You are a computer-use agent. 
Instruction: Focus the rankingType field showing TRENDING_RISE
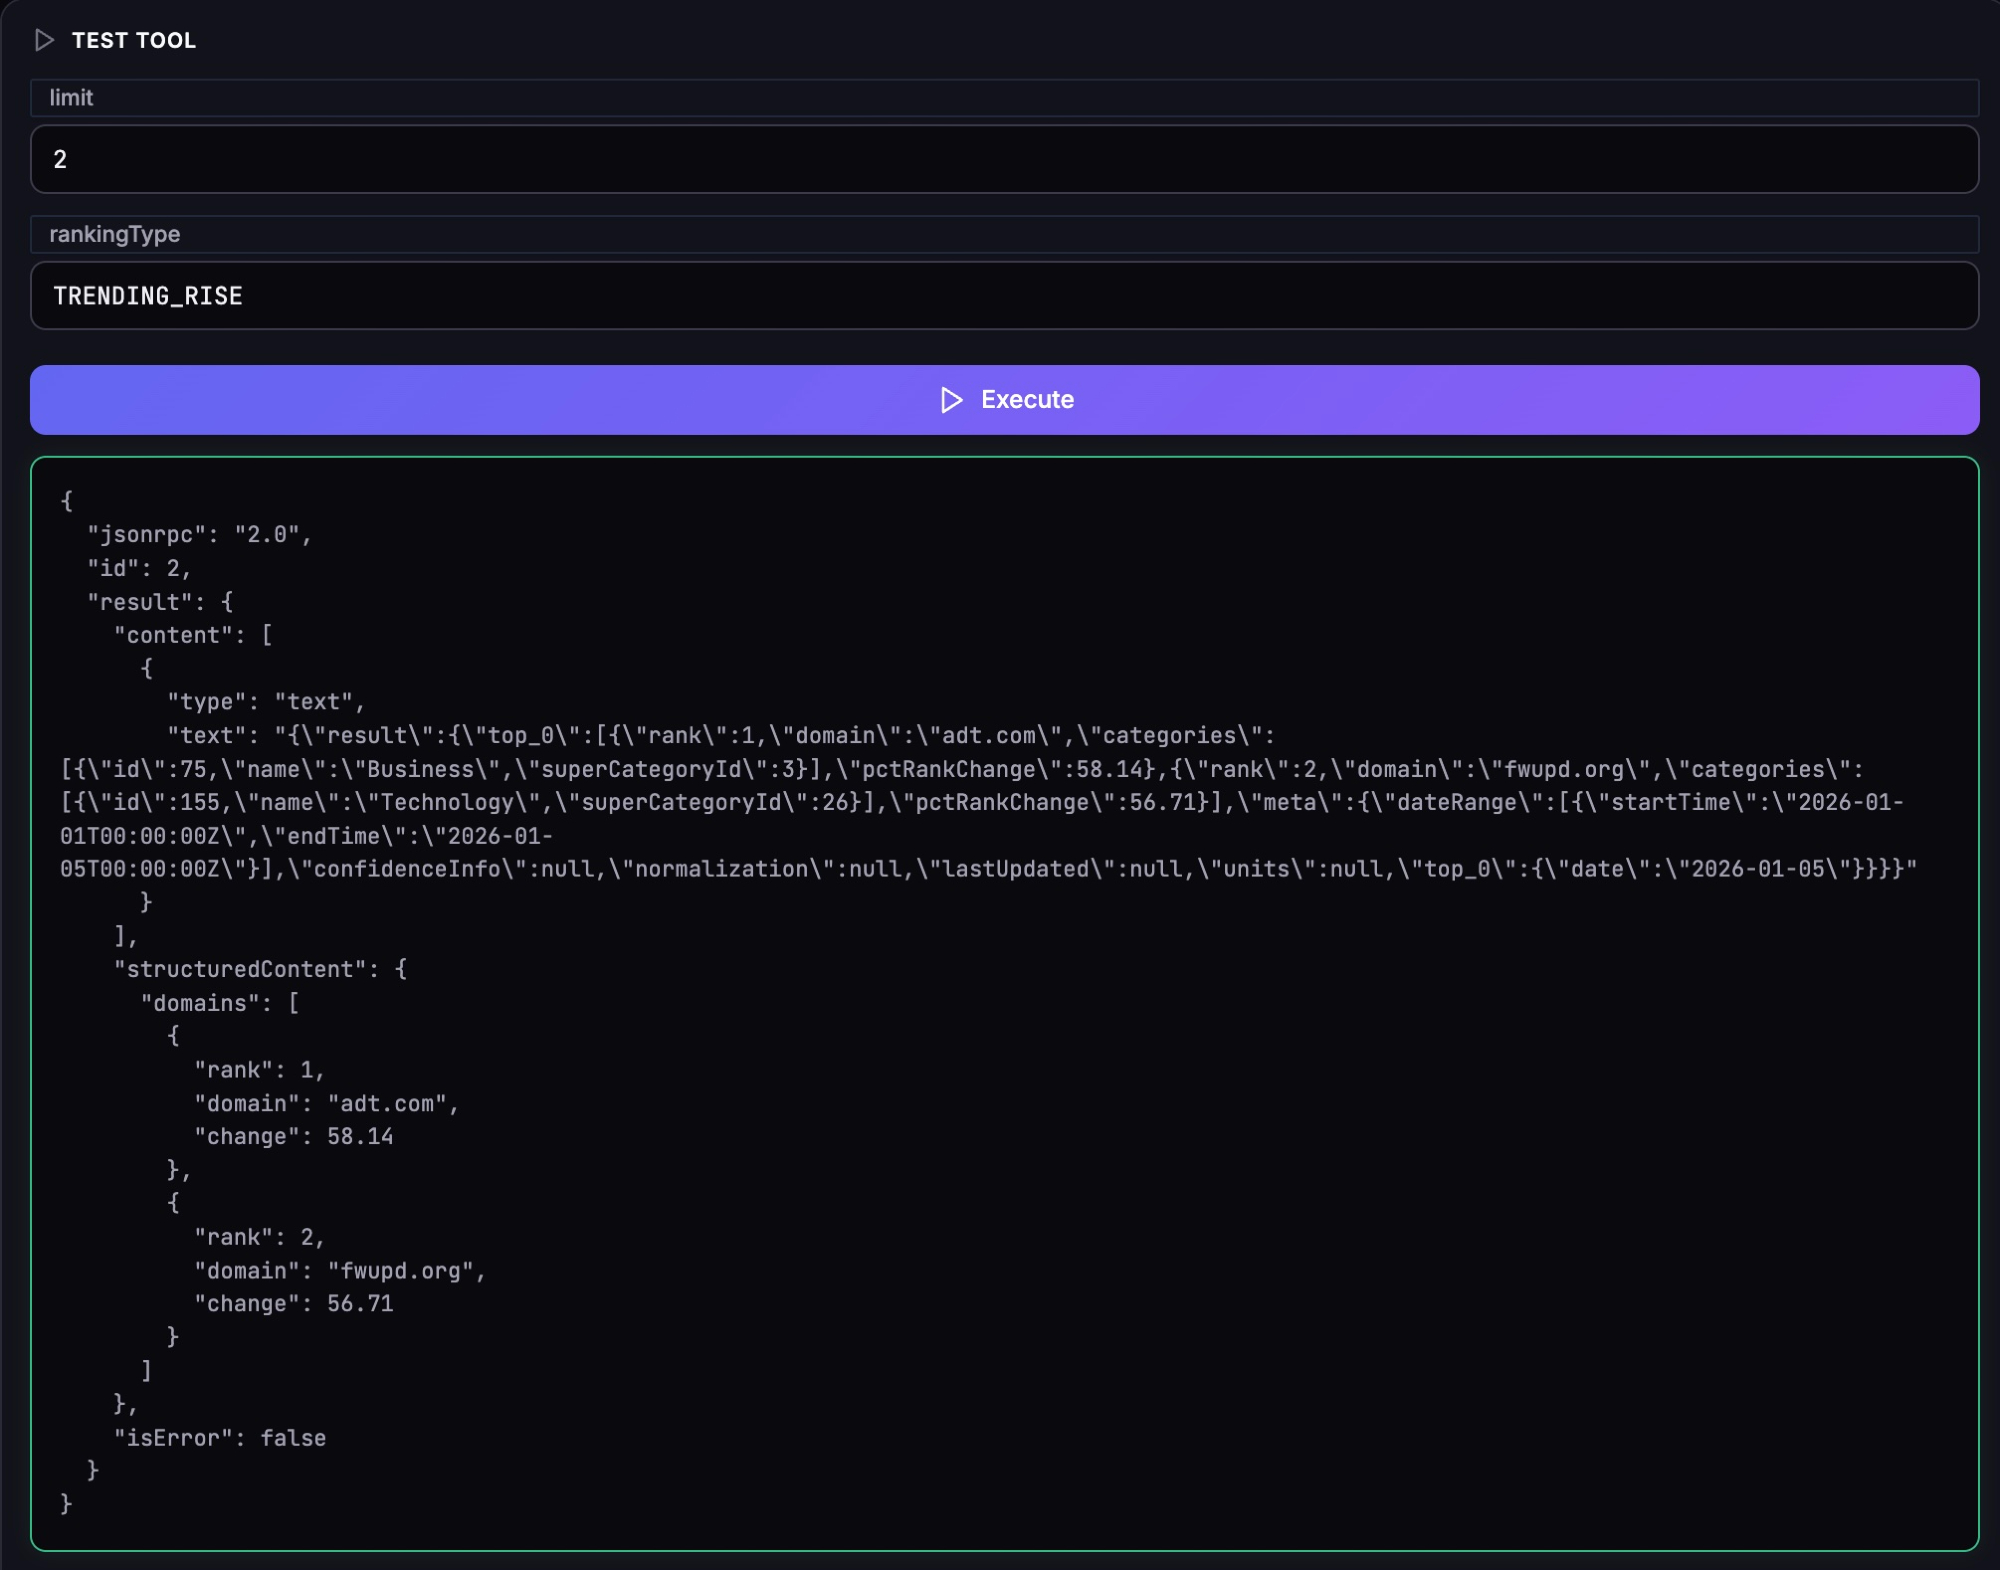pyautogui.click(x=1003, y=296)
